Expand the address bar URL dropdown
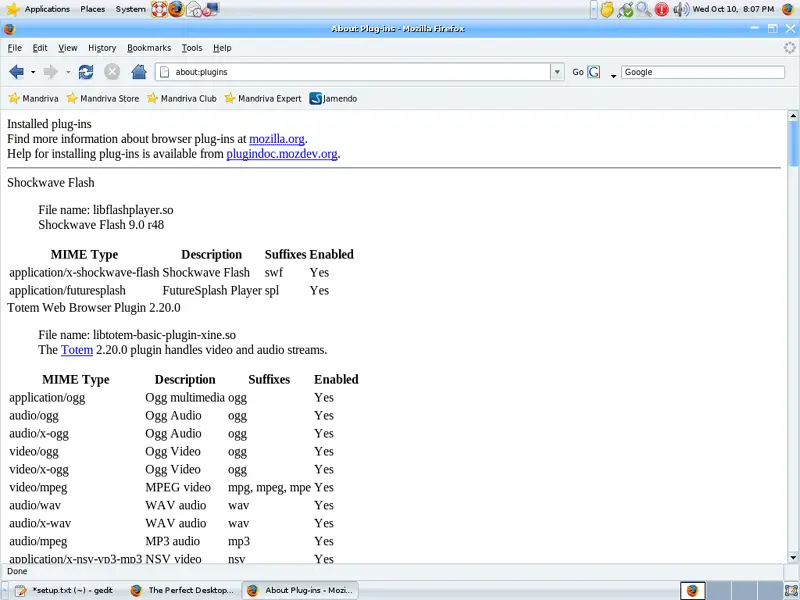 [557, 72]
